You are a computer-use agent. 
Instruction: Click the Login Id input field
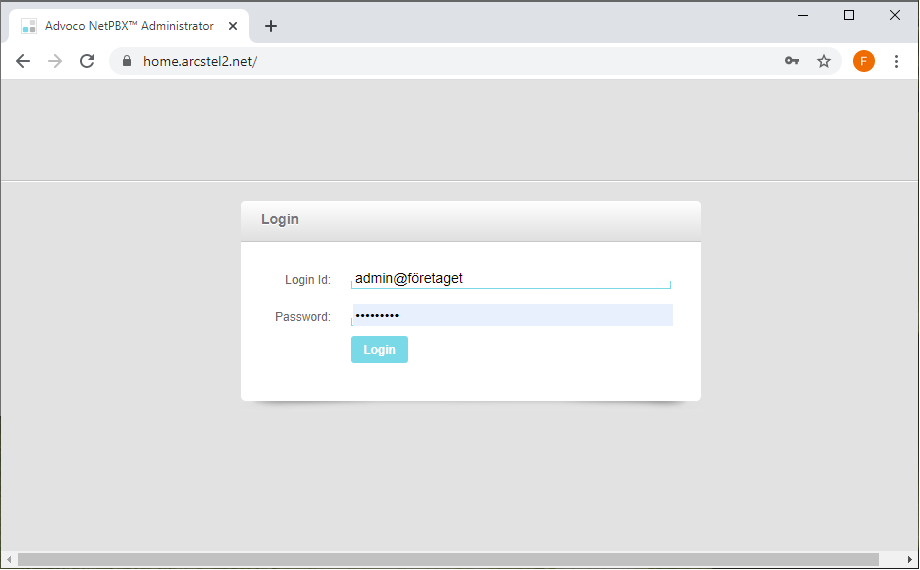point(510,278)
